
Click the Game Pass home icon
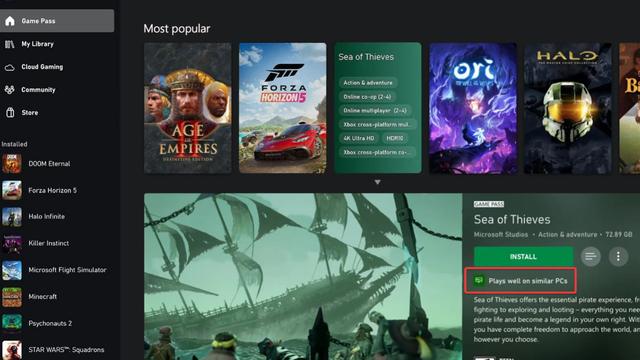tap(10, 21)
